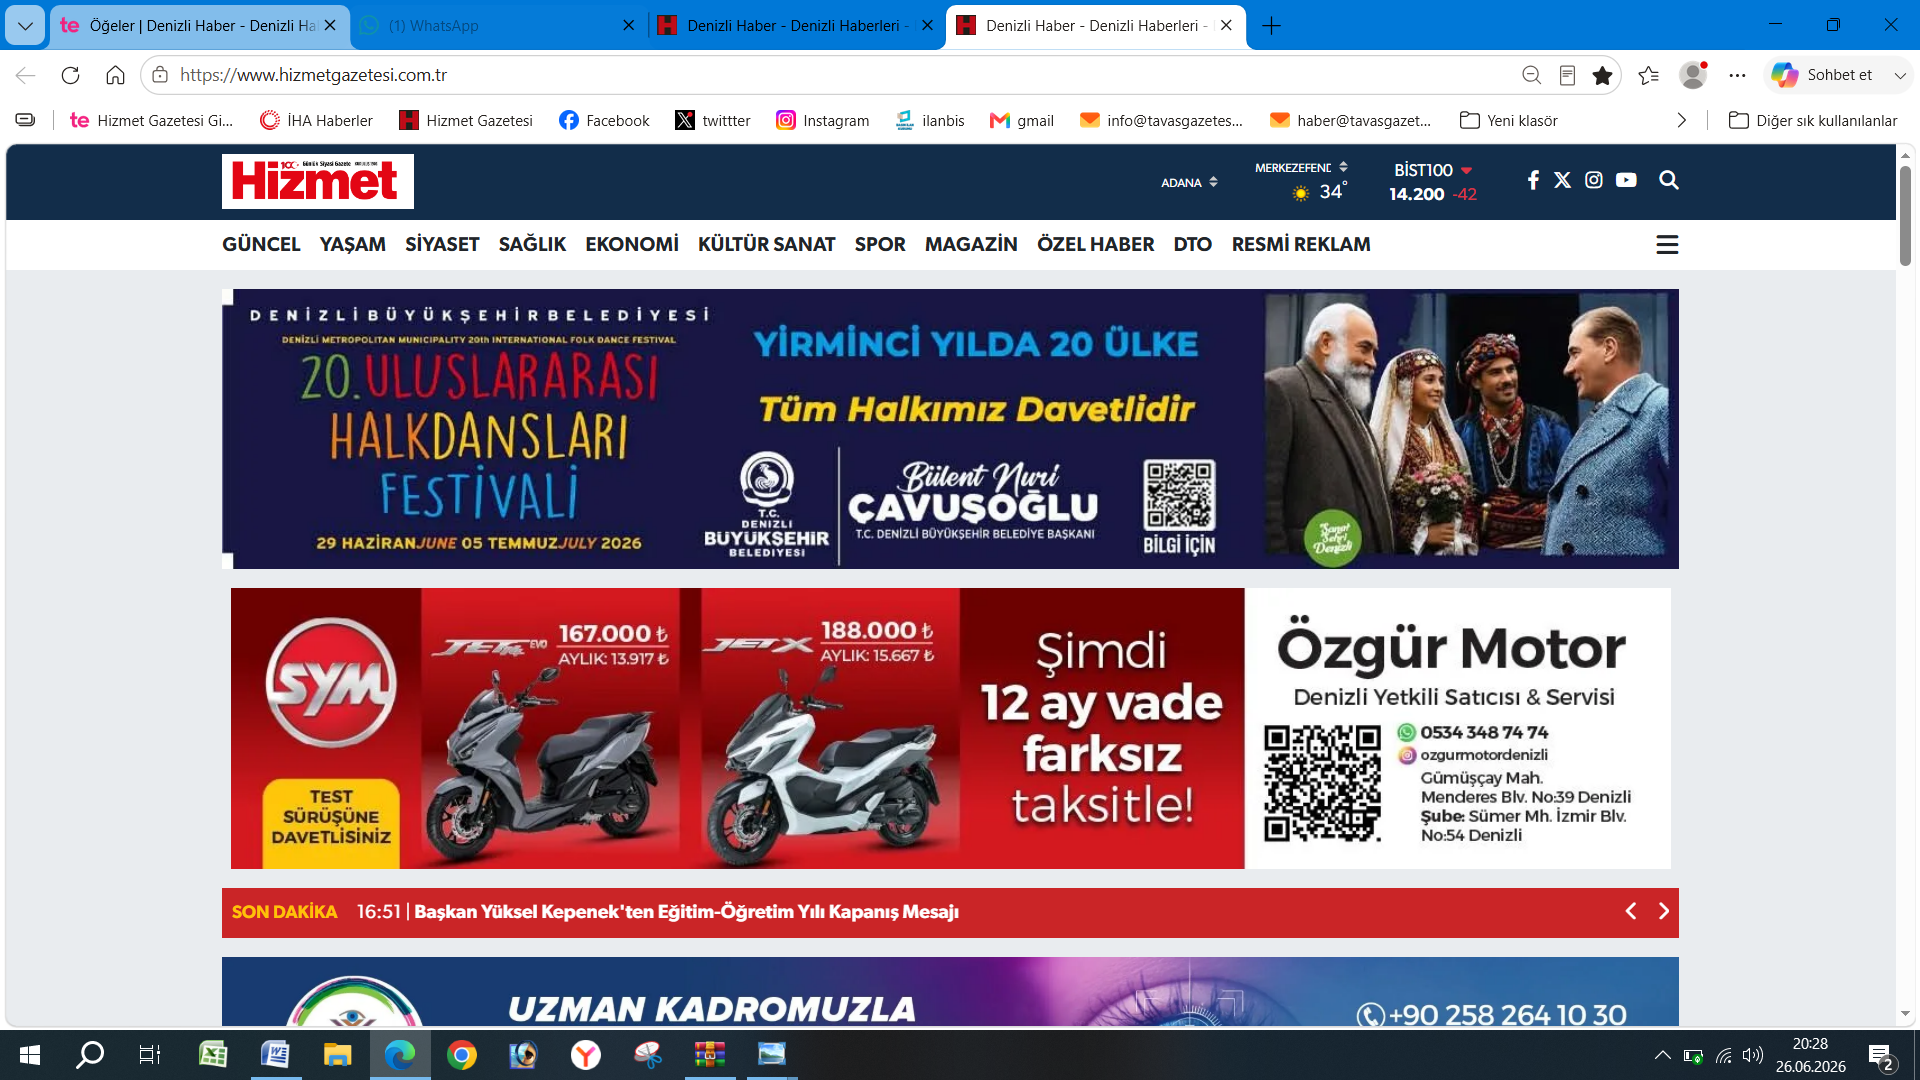Image resolution: width=1920 pixels, height=1080 pixels.
Task: Show next breaking news headline
Action: (1663, 911)
